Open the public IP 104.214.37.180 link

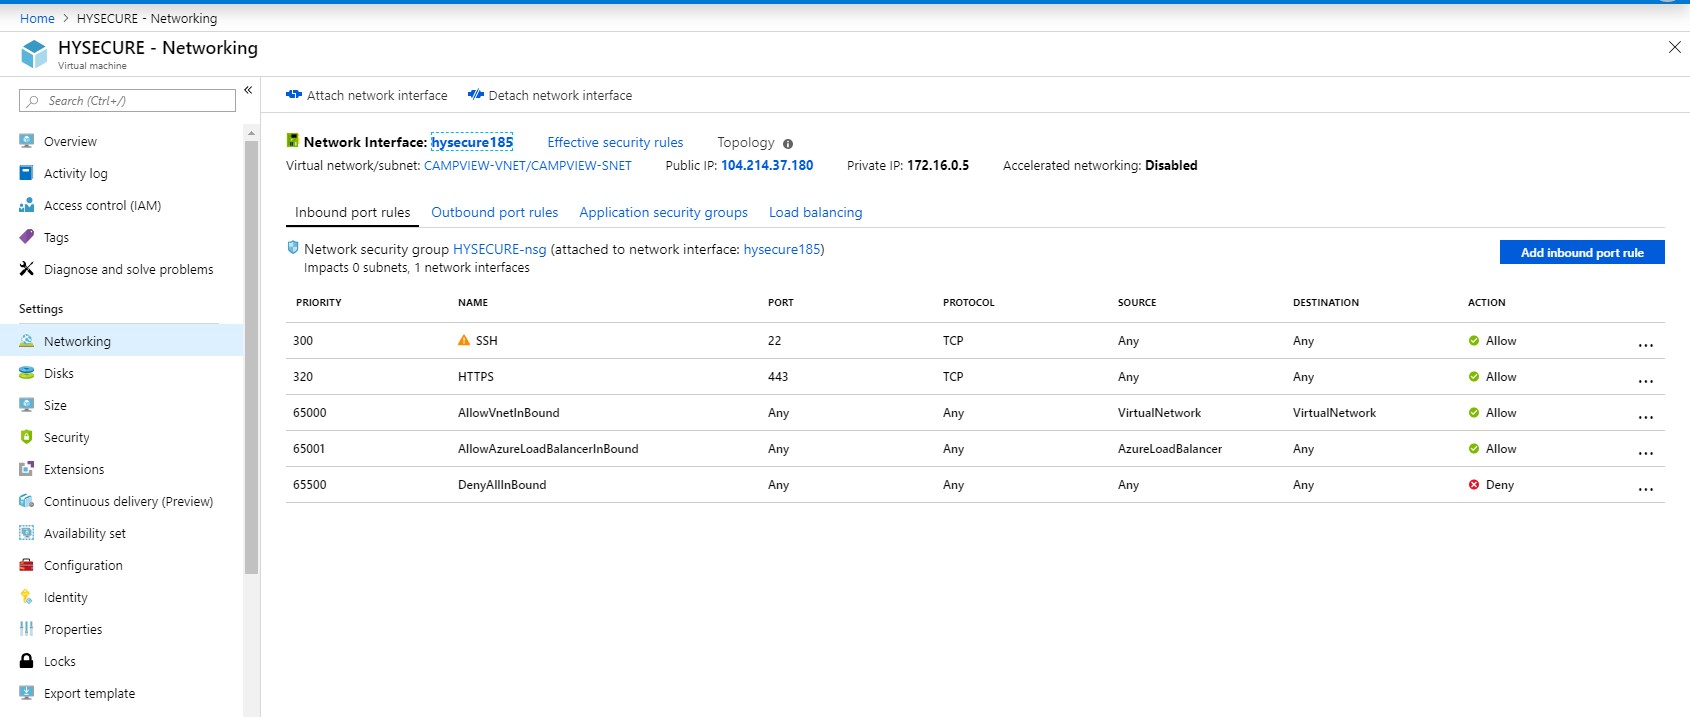click(x=767, y=165)
